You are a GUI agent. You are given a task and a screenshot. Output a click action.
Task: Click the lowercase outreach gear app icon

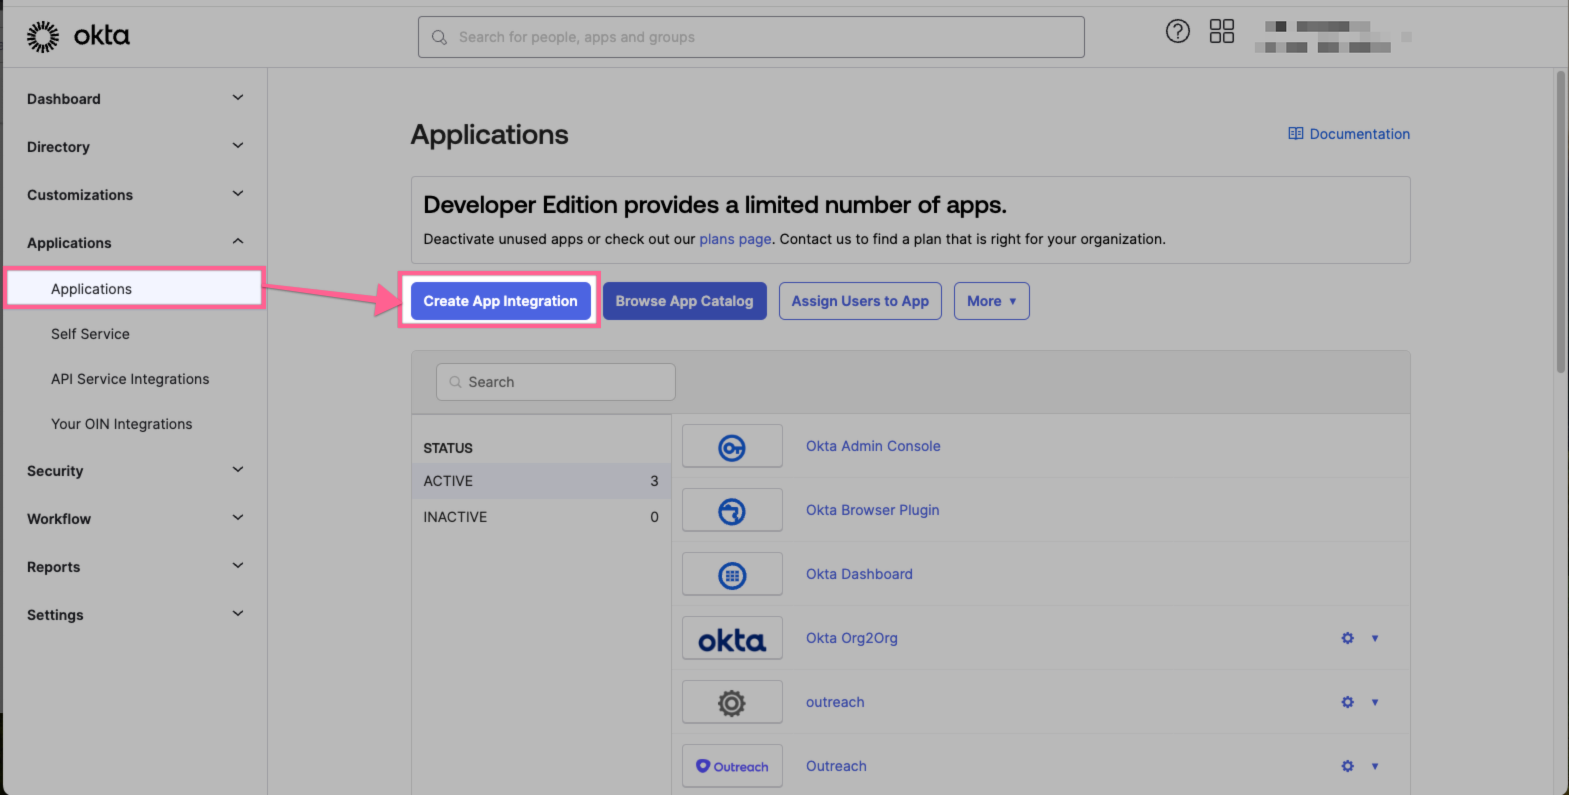732,702
